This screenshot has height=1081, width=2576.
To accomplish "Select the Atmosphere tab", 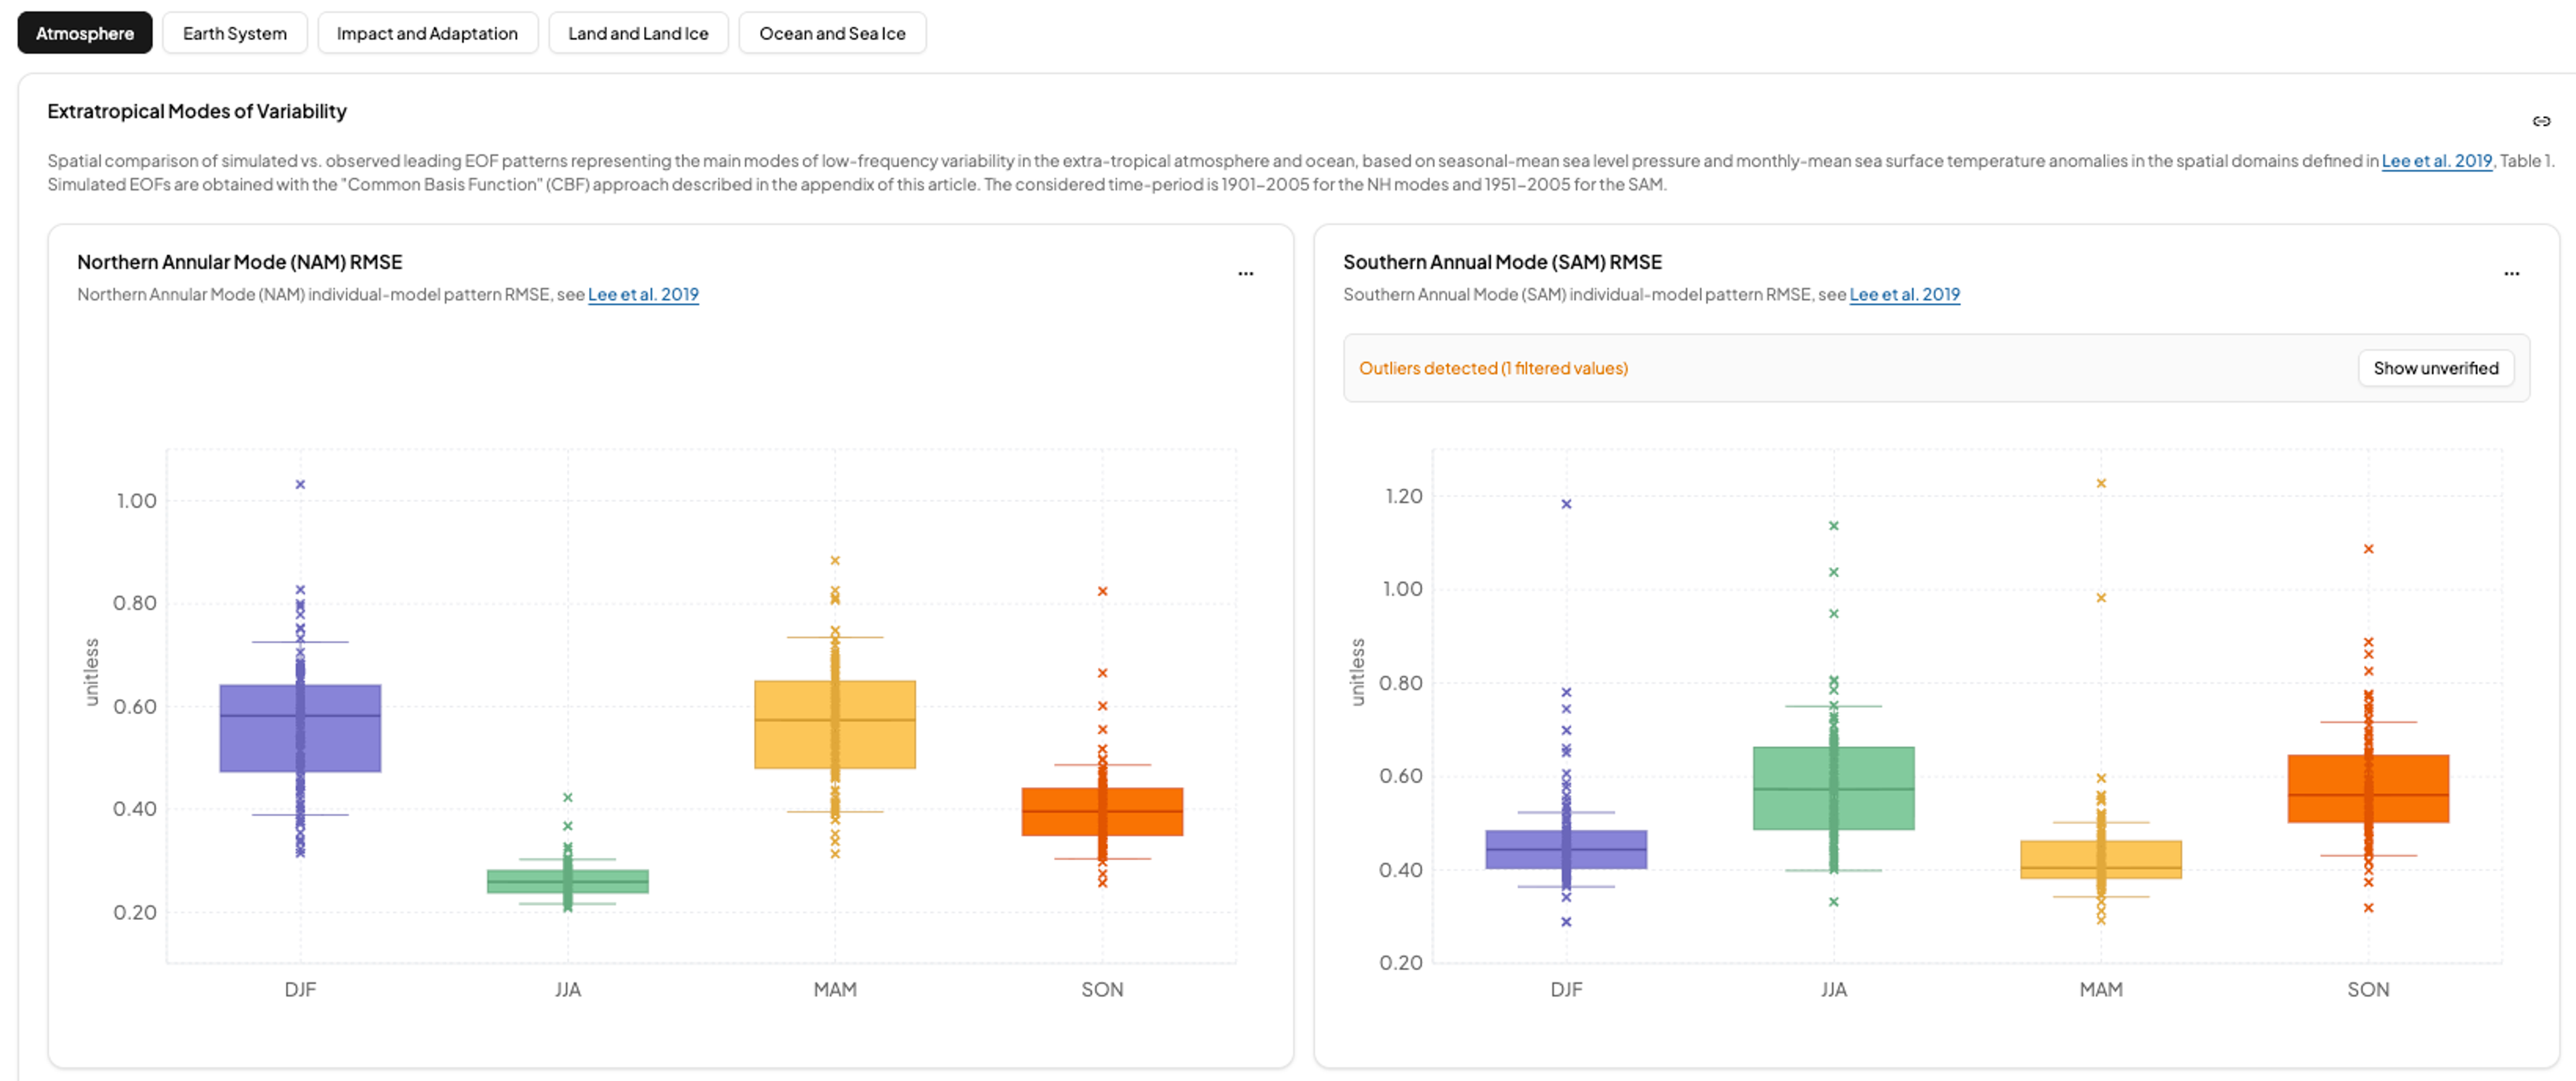I will [85, 33].
